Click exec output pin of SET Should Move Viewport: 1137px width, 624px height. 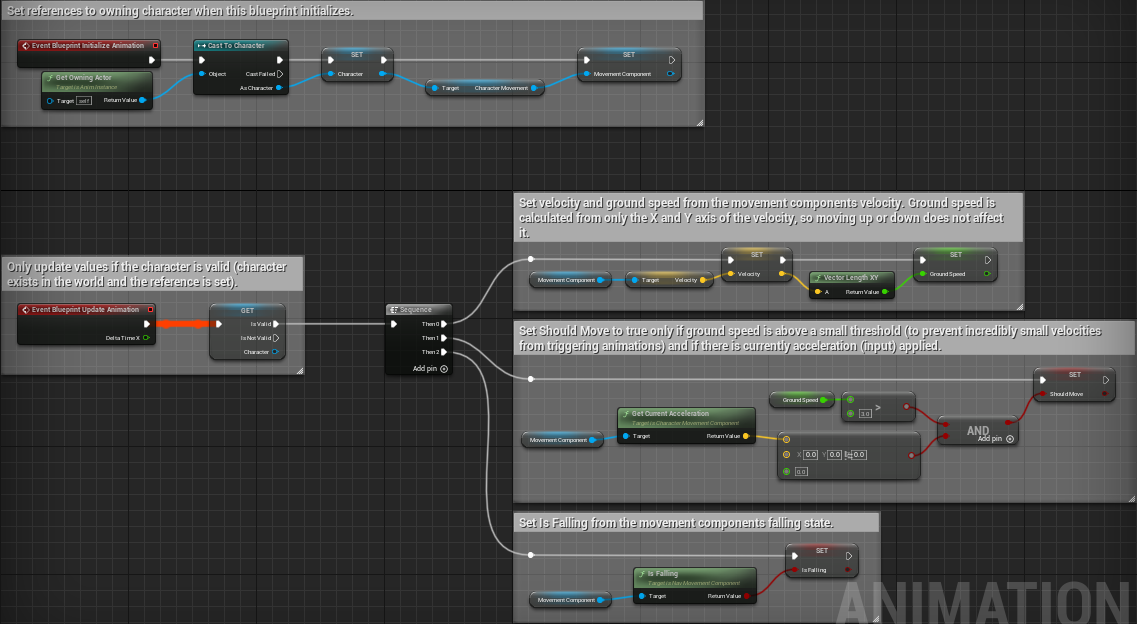tap(1106, 380)
